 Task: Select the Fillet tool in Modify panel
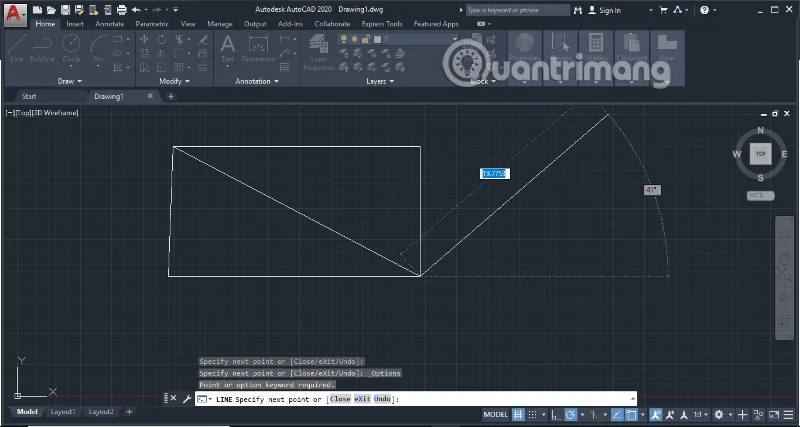(179, 54)
